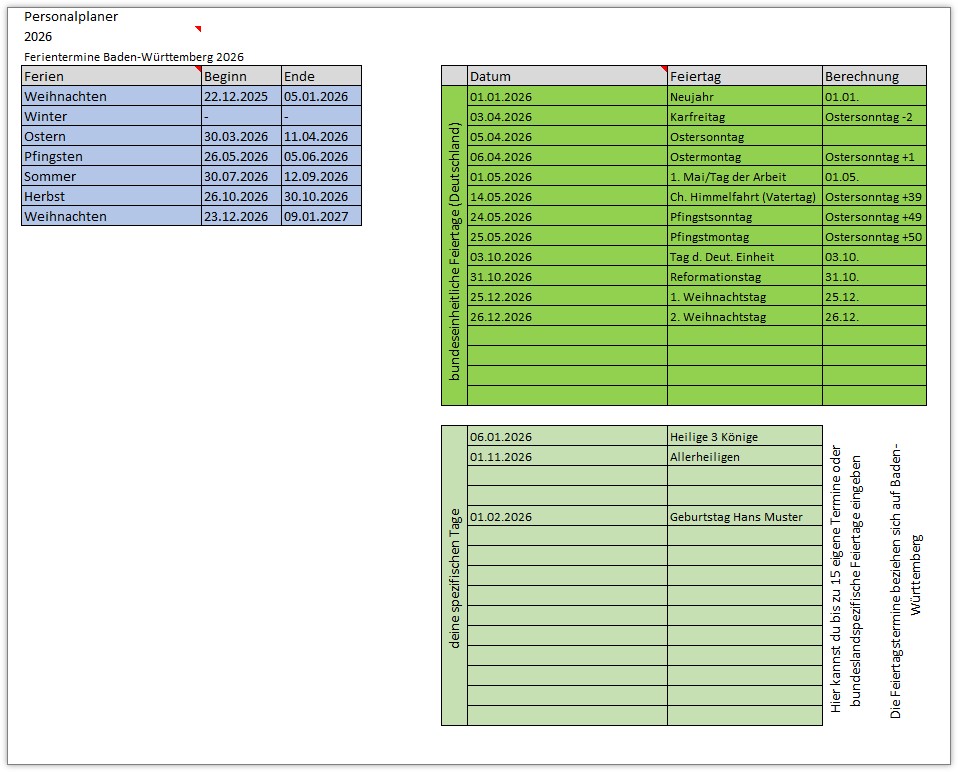Select the Personalplaner title cell
The image size is (958, 772).
(71, 17)
